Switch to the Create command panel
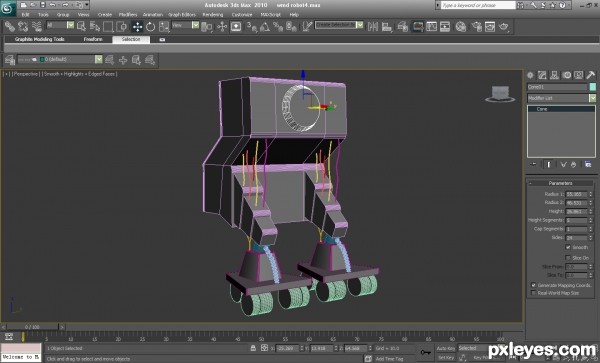Image resolution: width=600 pixels, height=363 pixels. pos(530,75)
